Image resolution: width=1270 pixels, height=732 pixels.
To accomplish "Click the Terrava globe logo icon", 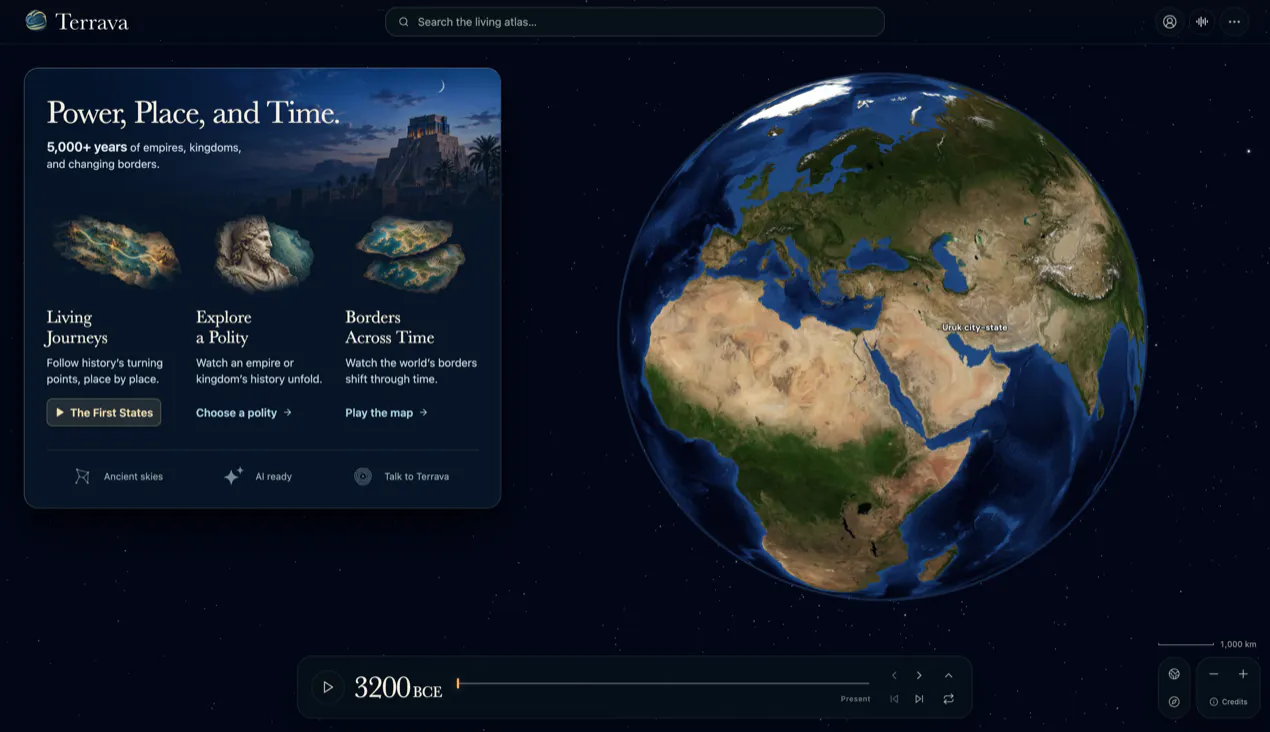I will tap(36, 21).
